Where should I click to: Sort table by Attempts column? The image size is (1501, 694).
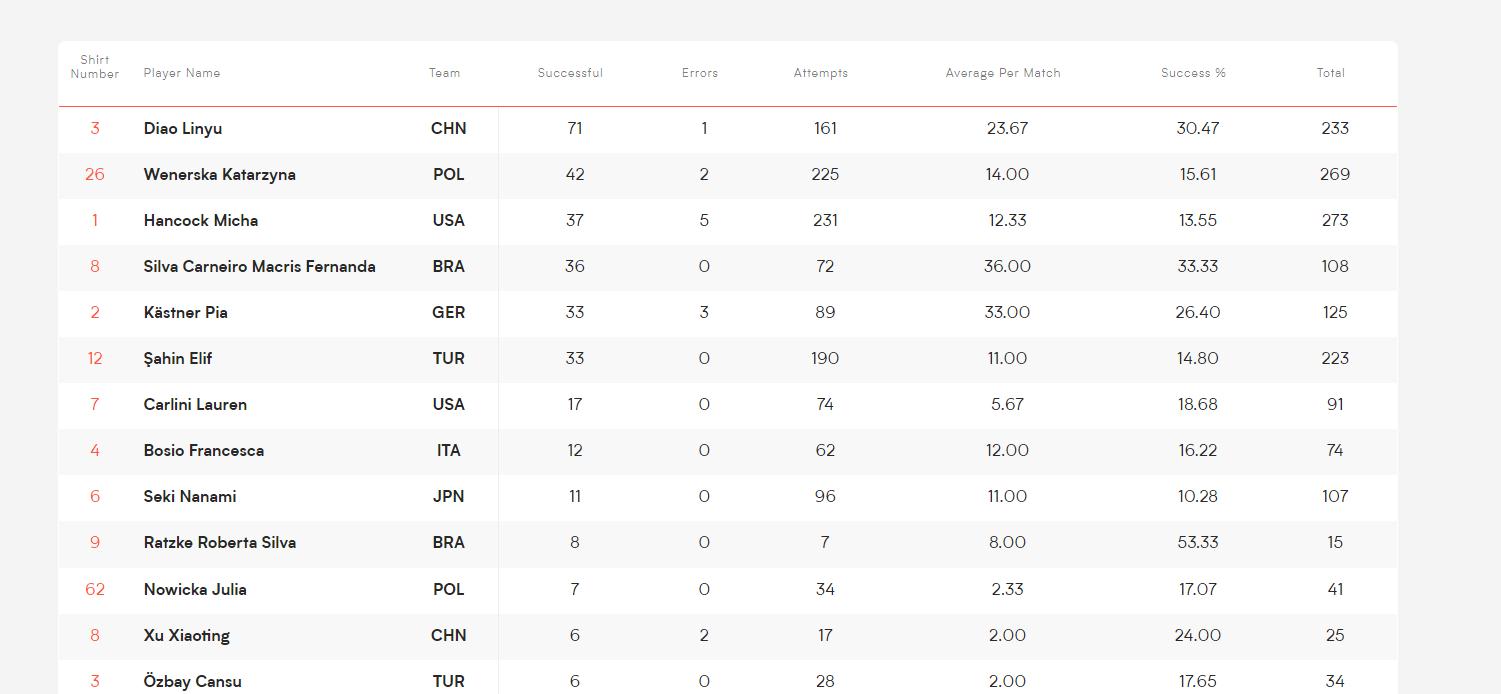(821, 73)
